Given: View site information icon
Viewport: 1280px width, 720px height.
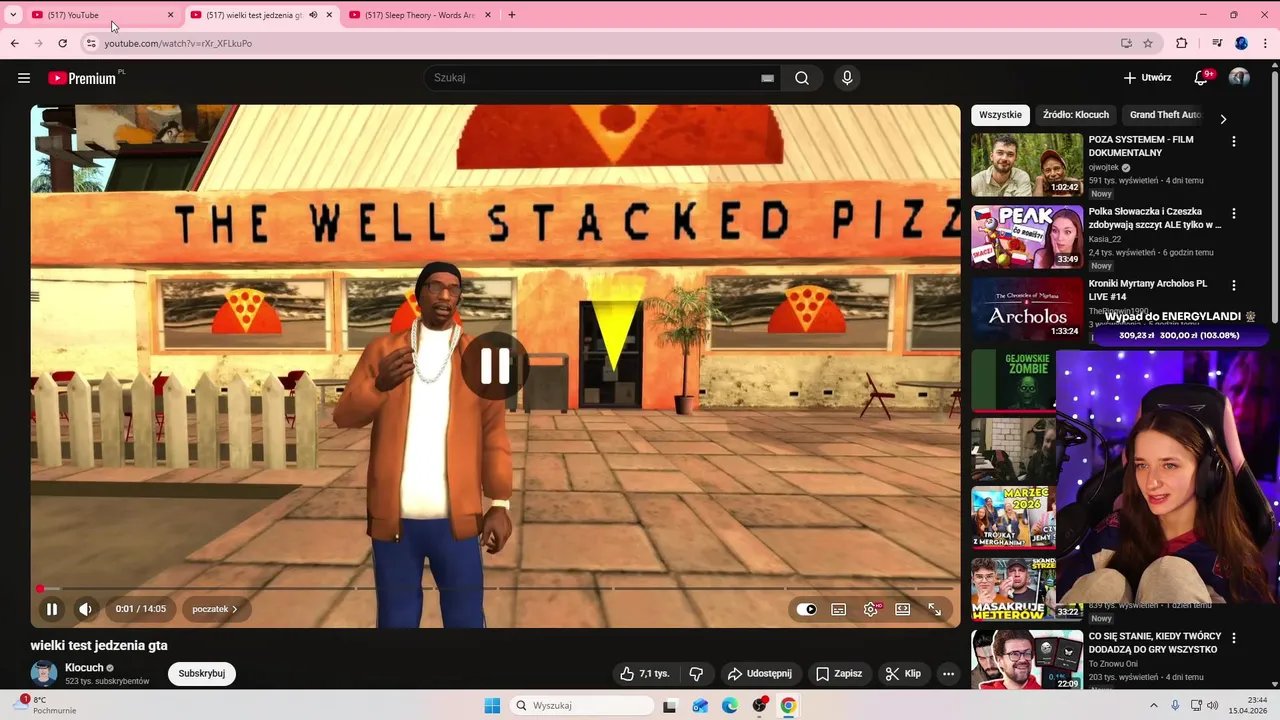Looking at the screenshot, I should [x=91, y=43].
